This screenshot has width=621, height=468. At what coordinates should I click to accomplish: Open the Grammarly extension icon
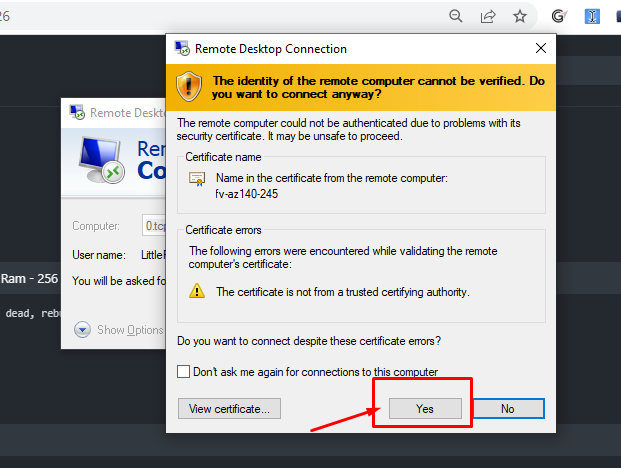pos(559,16)
